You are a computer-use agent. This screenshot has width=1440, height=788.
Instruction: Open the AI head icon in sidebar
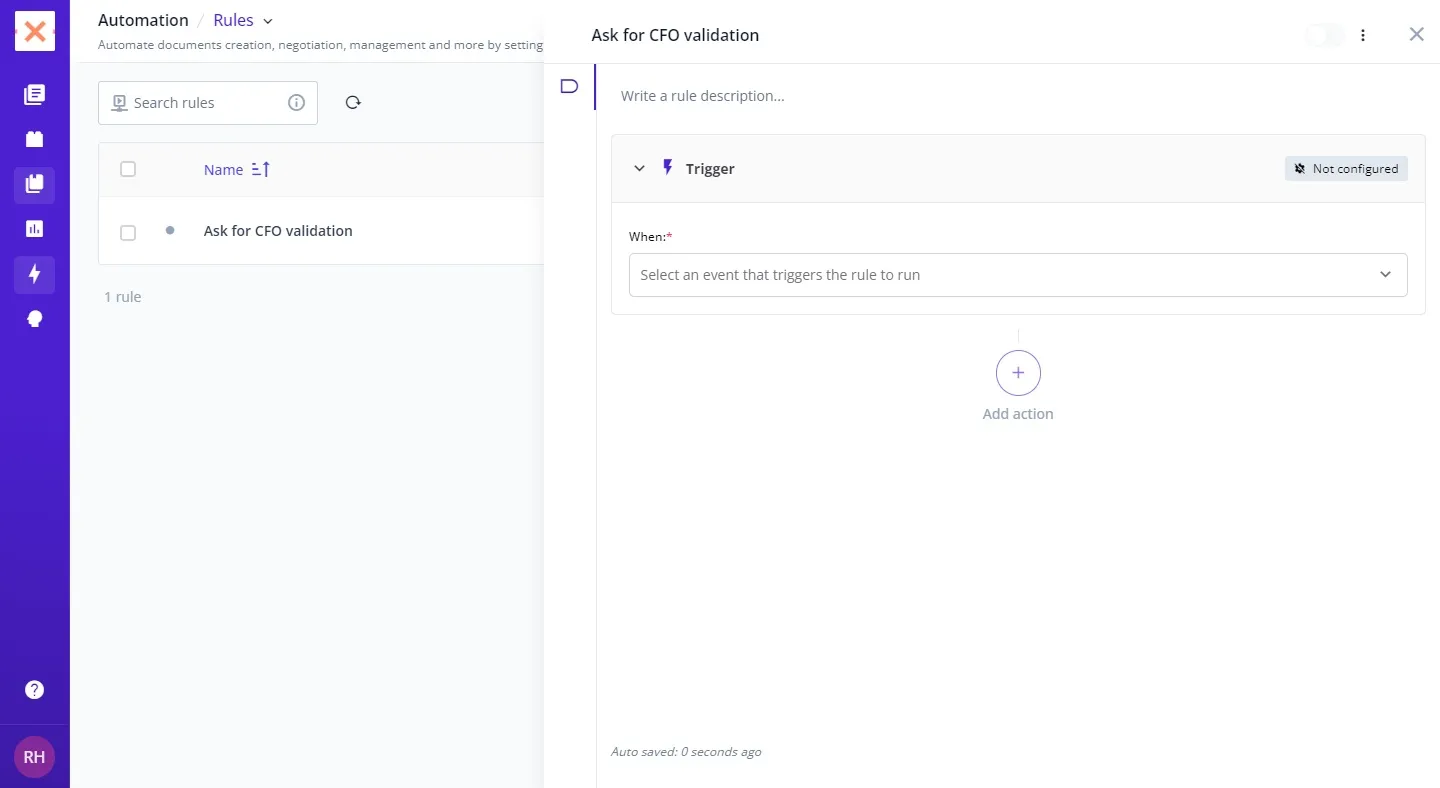tap(34, 319)
